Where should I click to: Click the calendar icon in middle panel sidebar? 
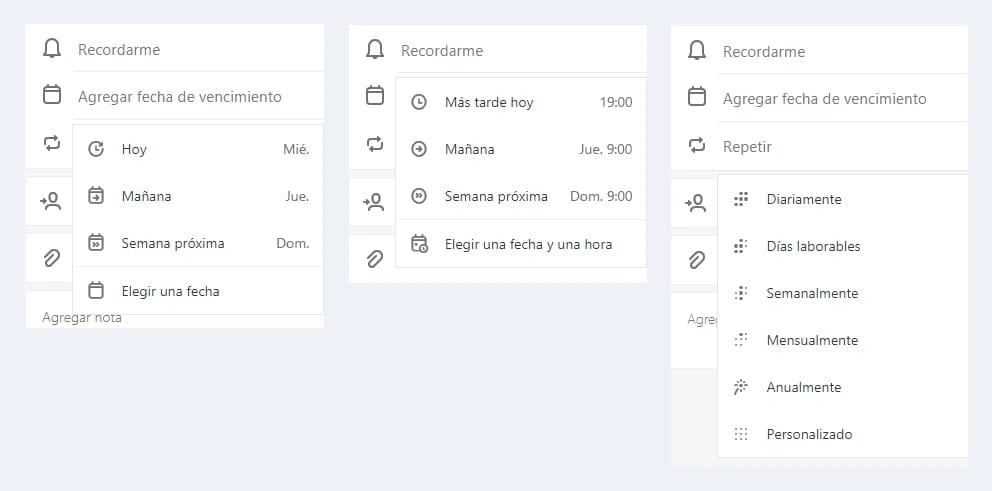tap(375, 96)
